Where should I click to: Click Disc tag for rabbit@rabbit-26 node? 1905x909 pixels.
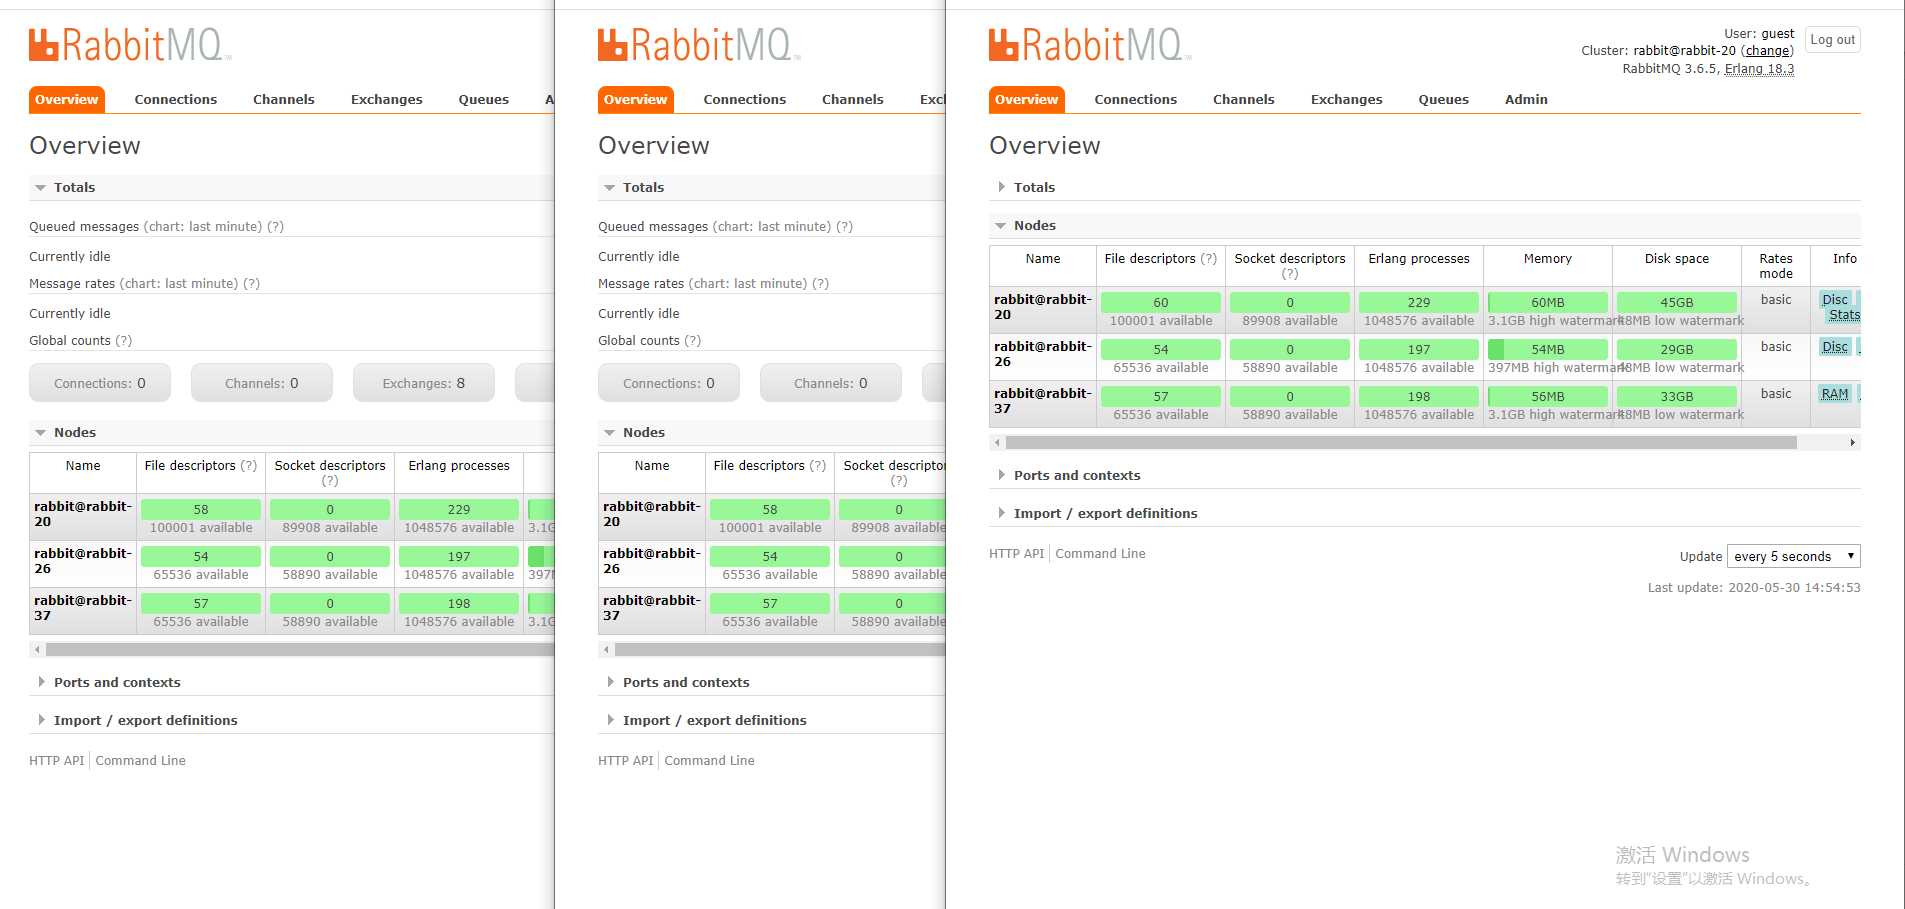pyautogui.click(x=1835, y=347)
